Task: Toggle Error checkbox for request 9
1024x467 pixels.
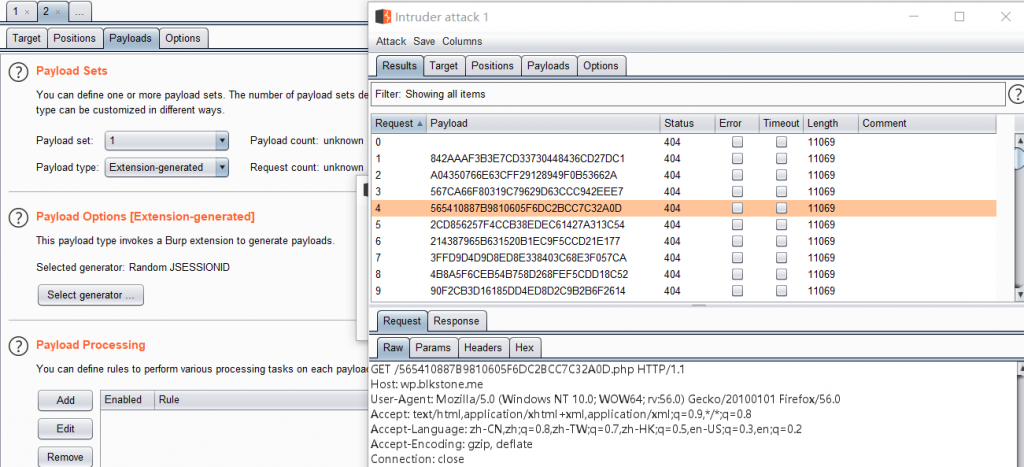Action: click(737, 291)
